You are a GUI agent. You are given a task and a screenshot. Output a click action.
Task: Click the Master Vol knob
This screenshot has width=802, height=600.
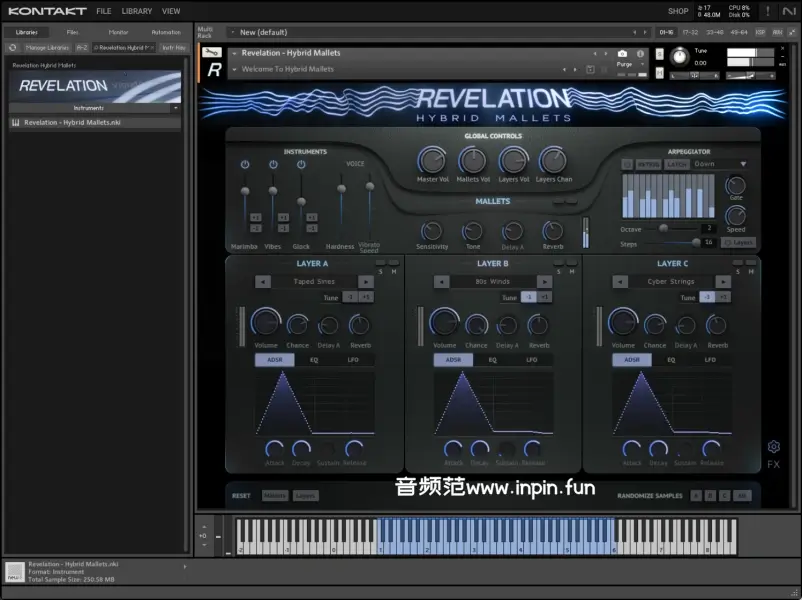432,160
